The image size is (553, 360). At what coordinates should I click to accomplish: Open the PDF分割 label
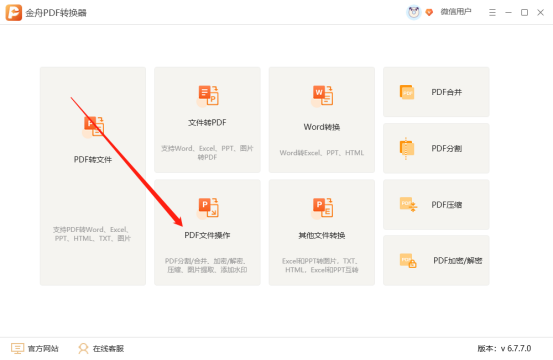pyautogui.click(x=446, y=148)
